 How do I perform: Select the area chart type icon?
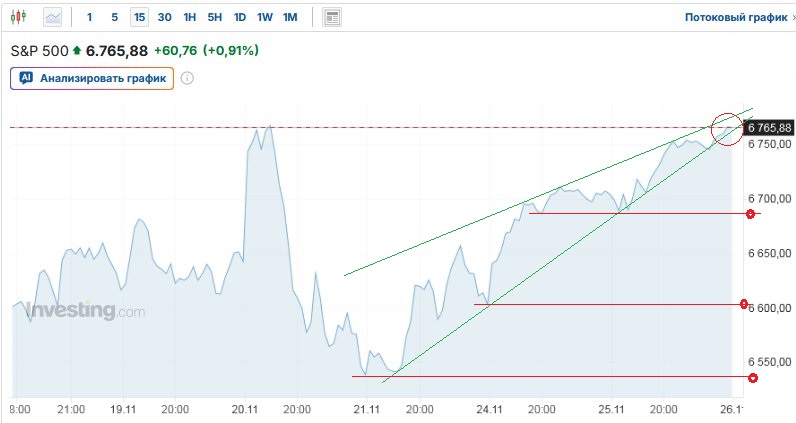coord(52,17)
